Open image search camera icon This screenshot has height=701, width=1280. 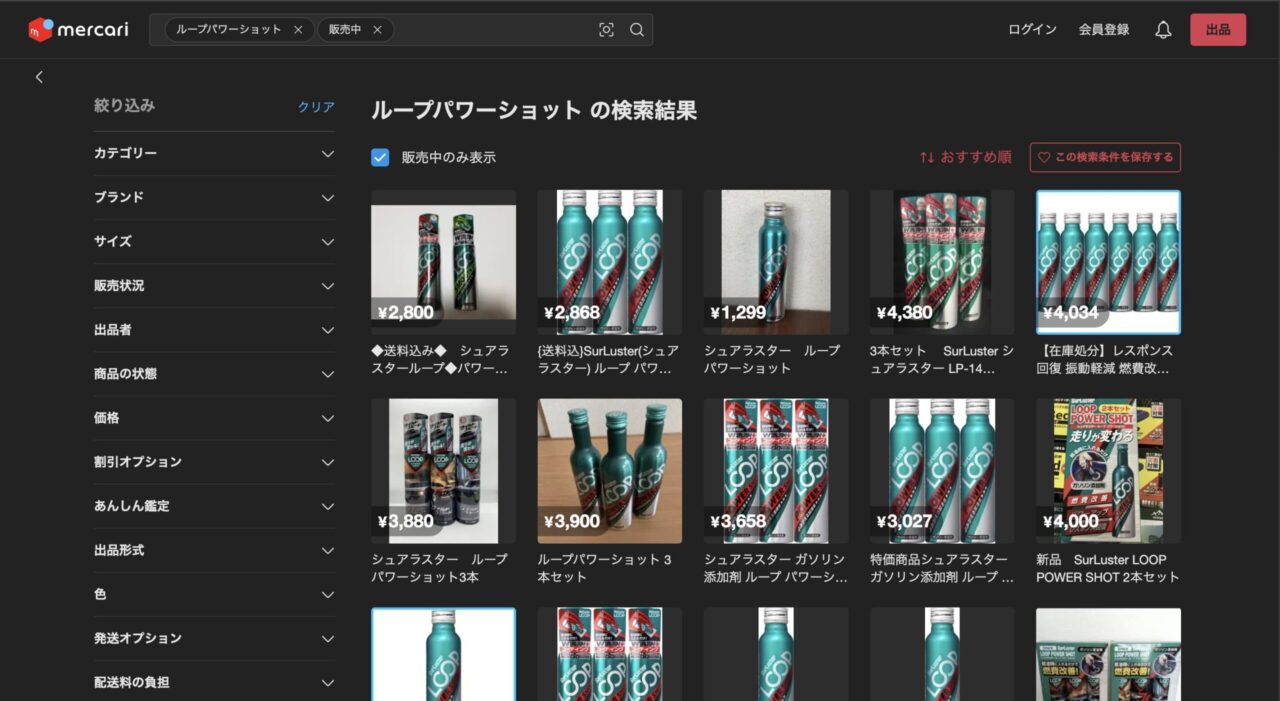pyautogui.click(x=606, y=30)
